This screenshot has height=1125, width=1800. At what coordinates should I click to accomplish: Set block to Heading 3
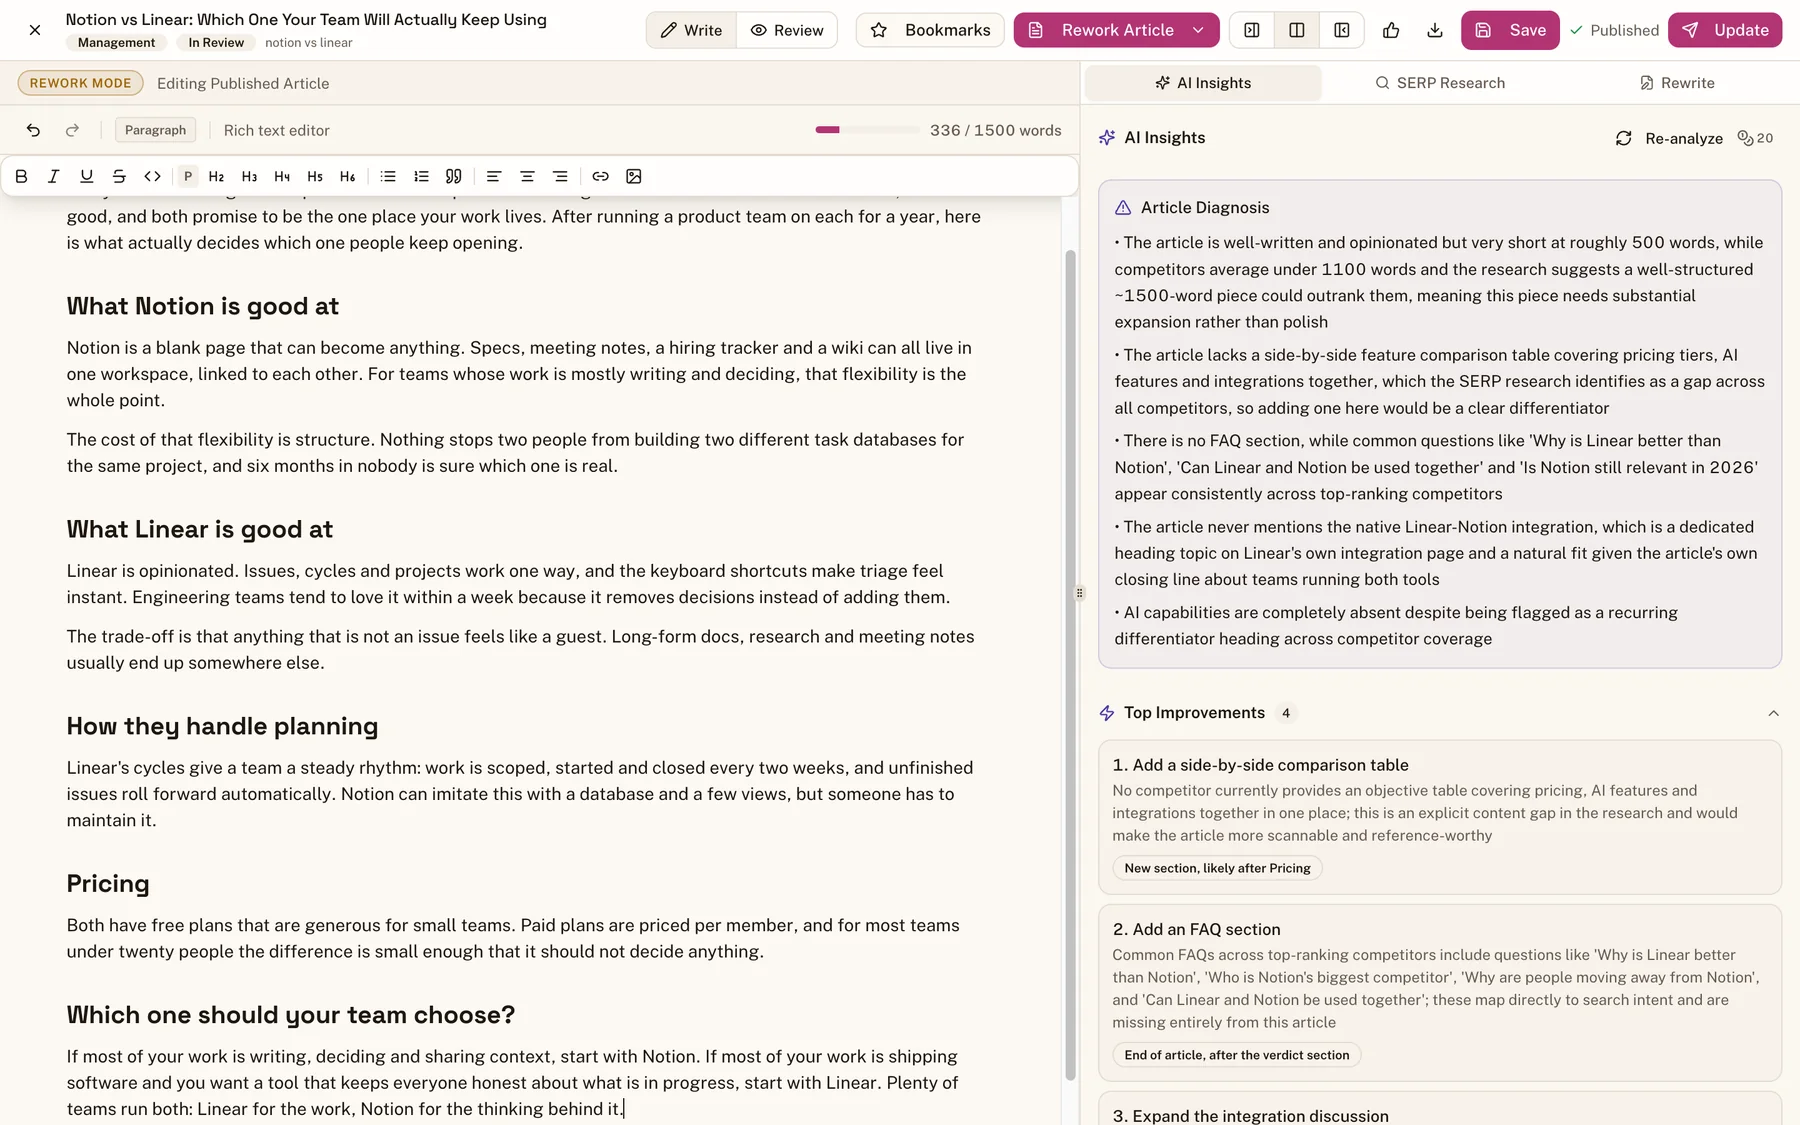(x=249, y=176)
